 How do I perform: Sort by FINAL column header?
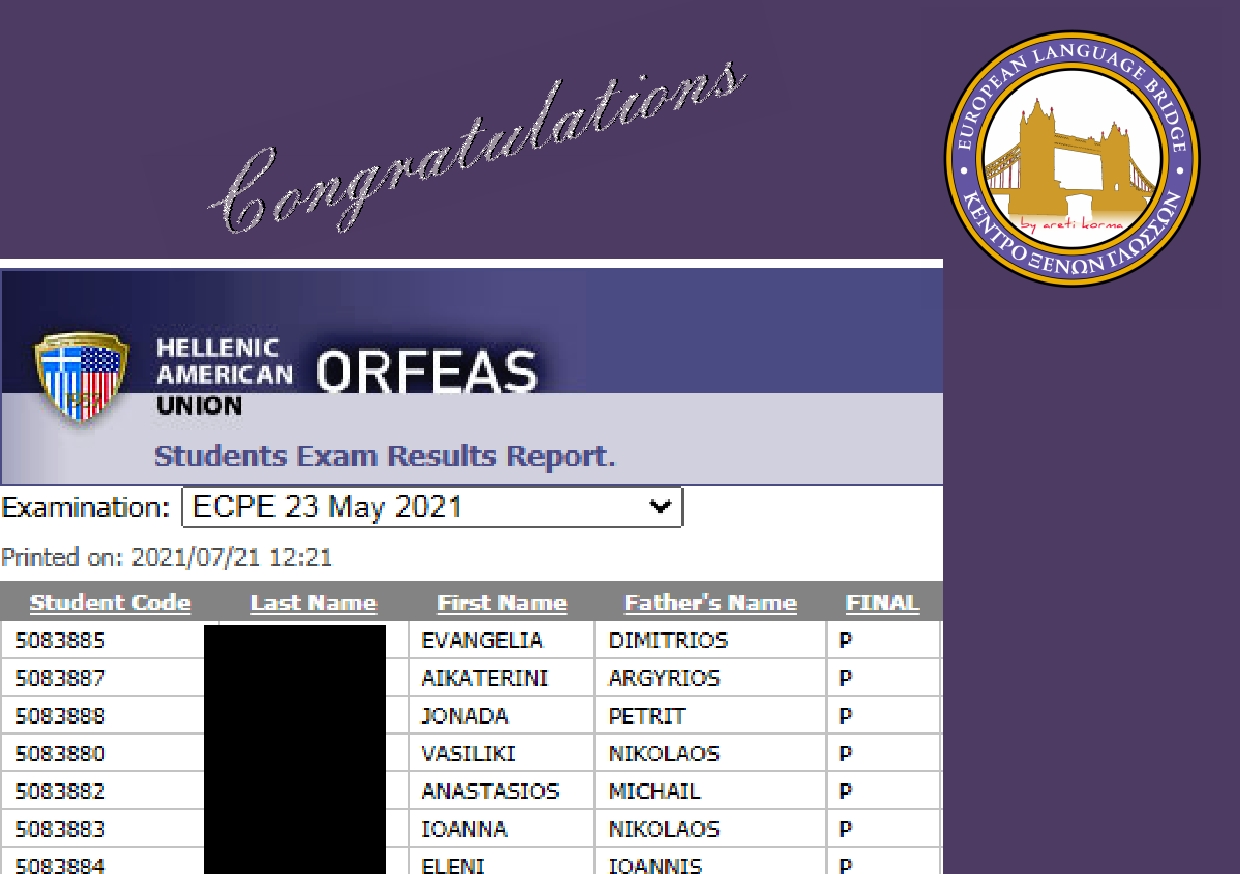point(881,603)
